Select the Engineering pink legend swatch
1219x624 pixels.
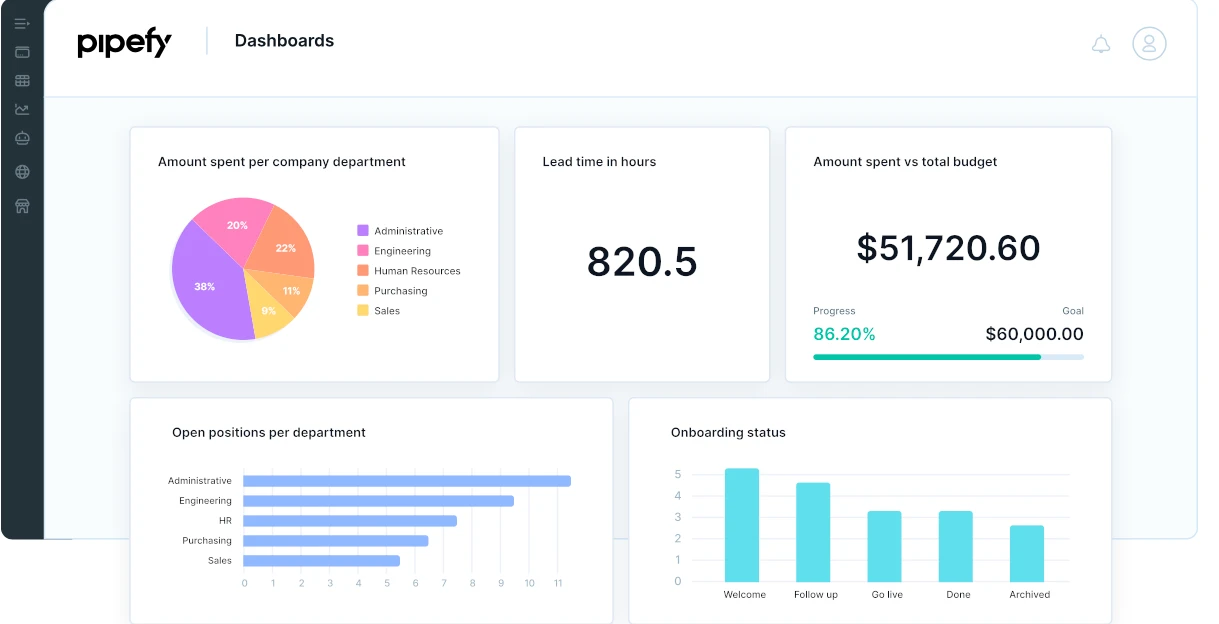363,251
